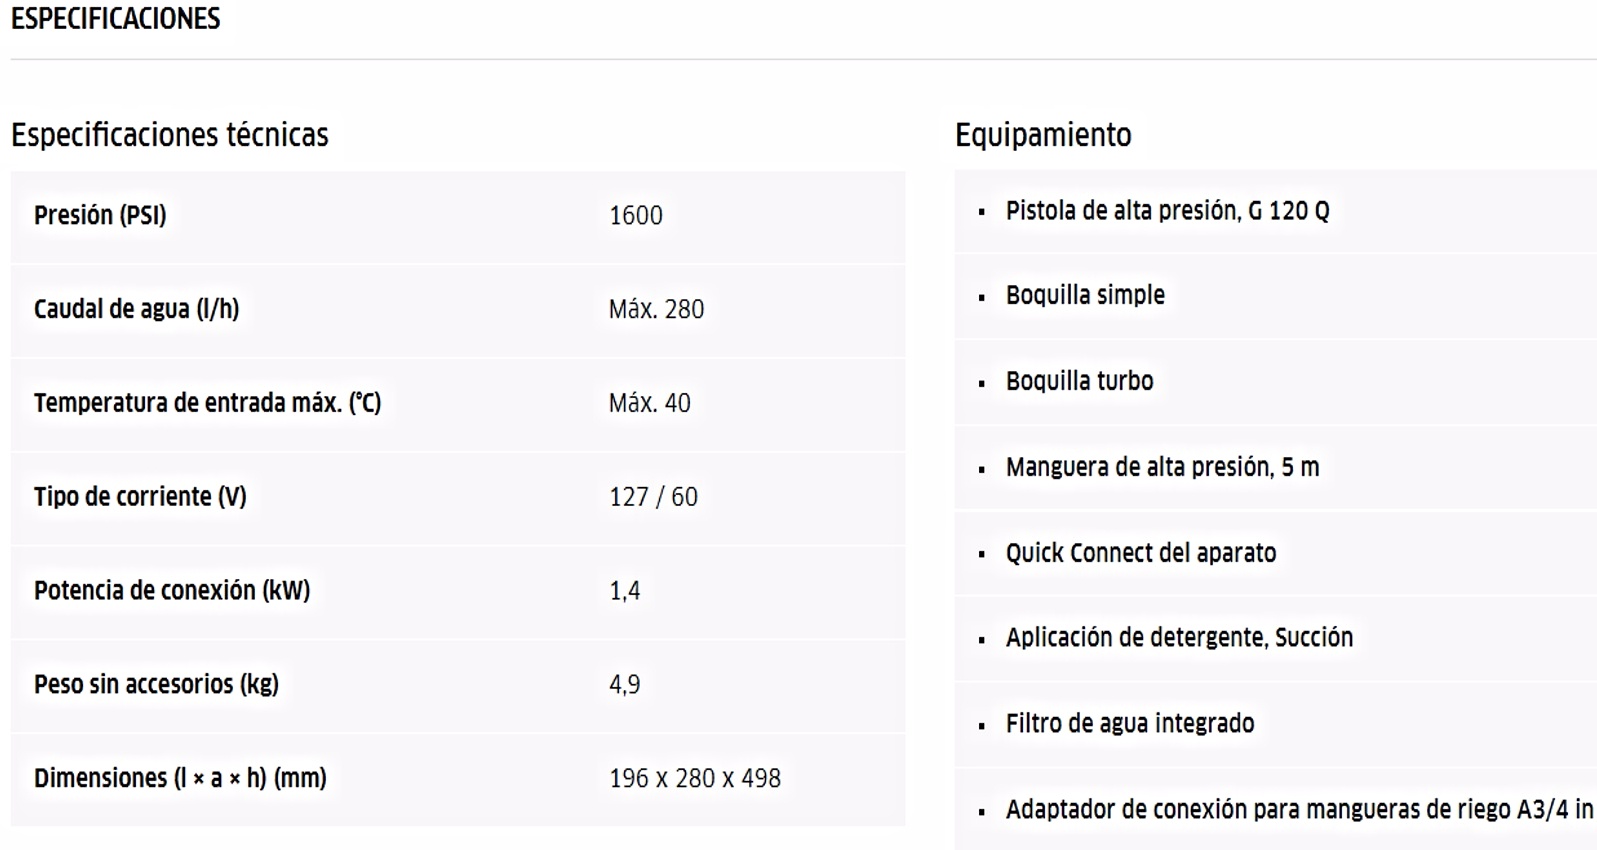Screen dimensions: 1597x850
Task: Click the Presión (PSI) row label
Action: point(100,215)
